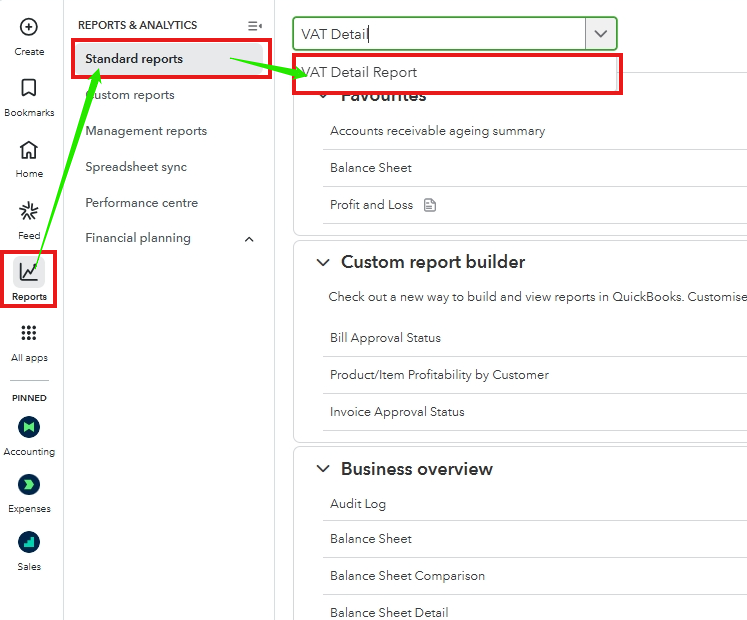Open the report search dropdown arrow
Viewport: 747px width, 620px height.
[x=600, y=33]
